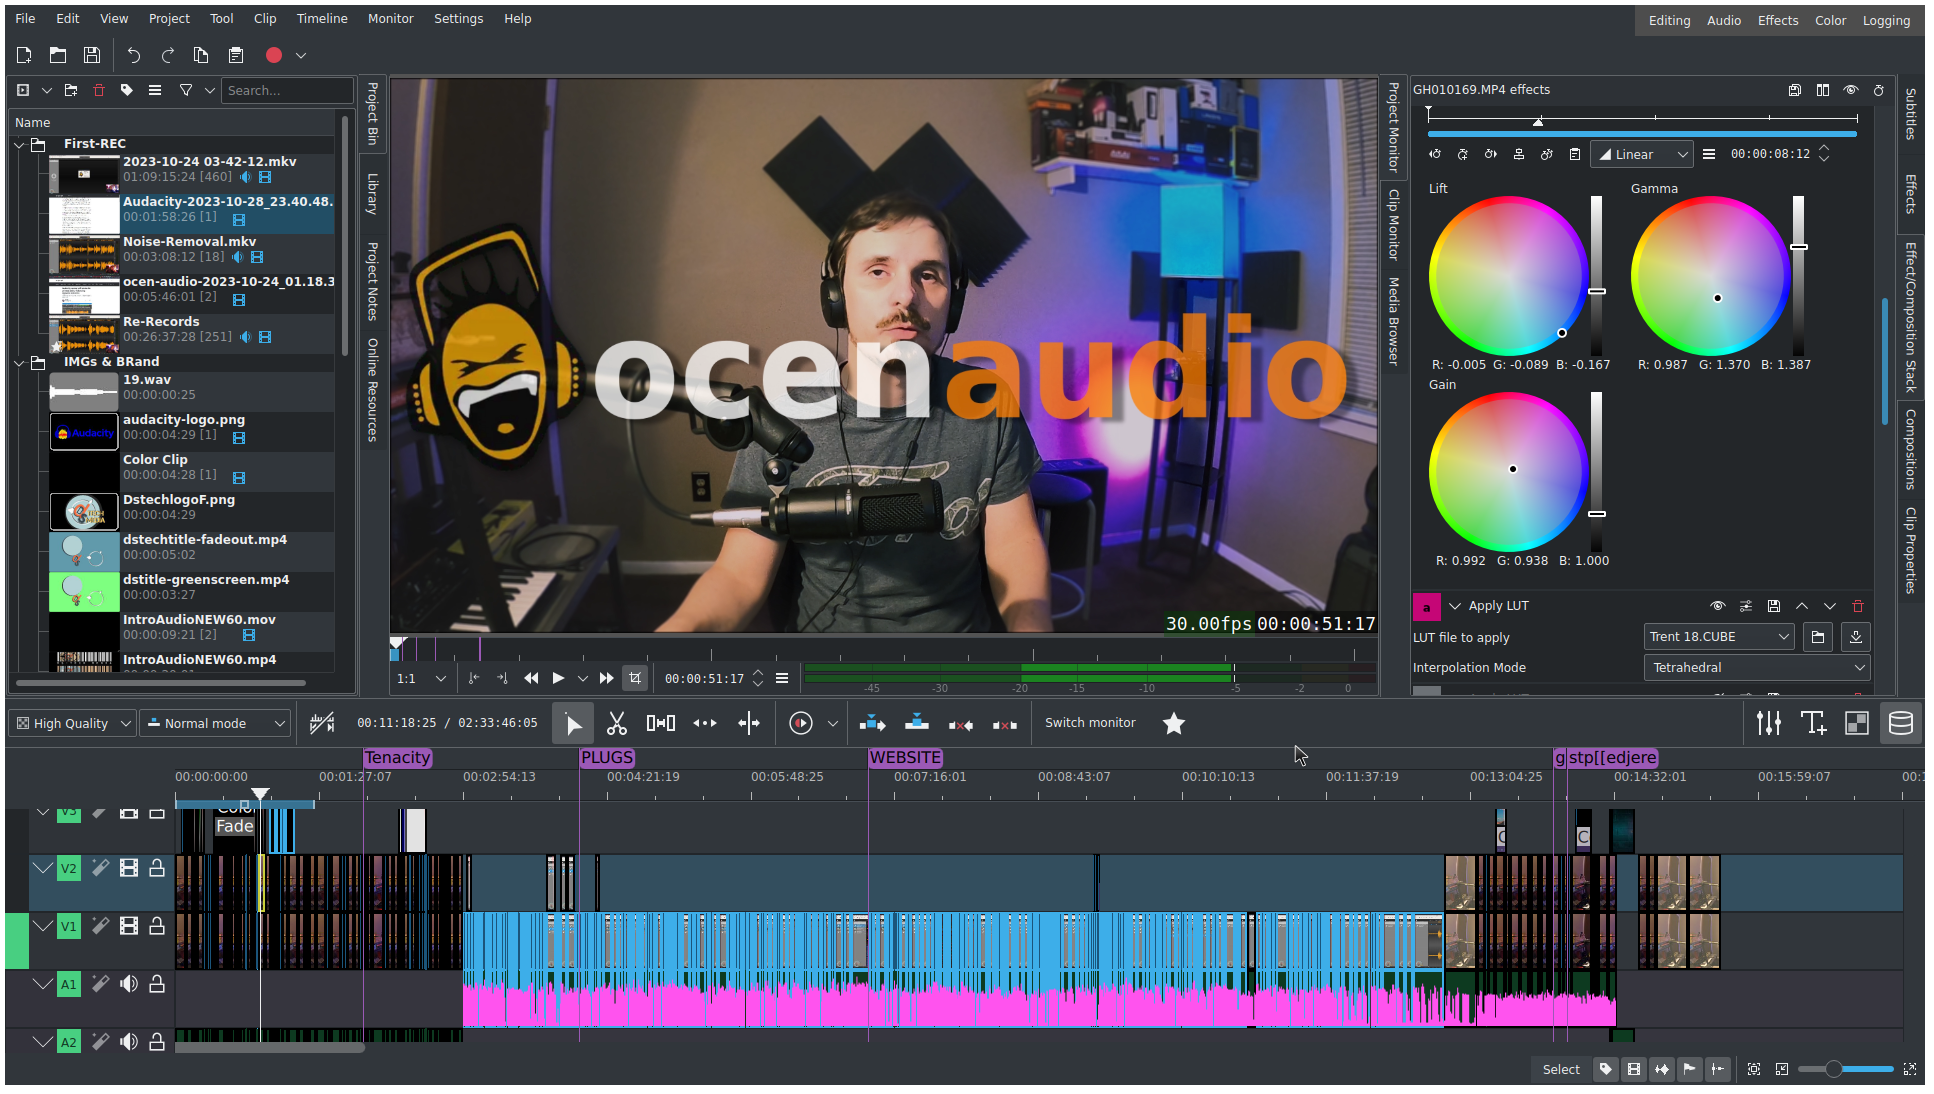Delete selected bin clip with trash icon
This screenshot has height=1094, width=1934.
99,90
